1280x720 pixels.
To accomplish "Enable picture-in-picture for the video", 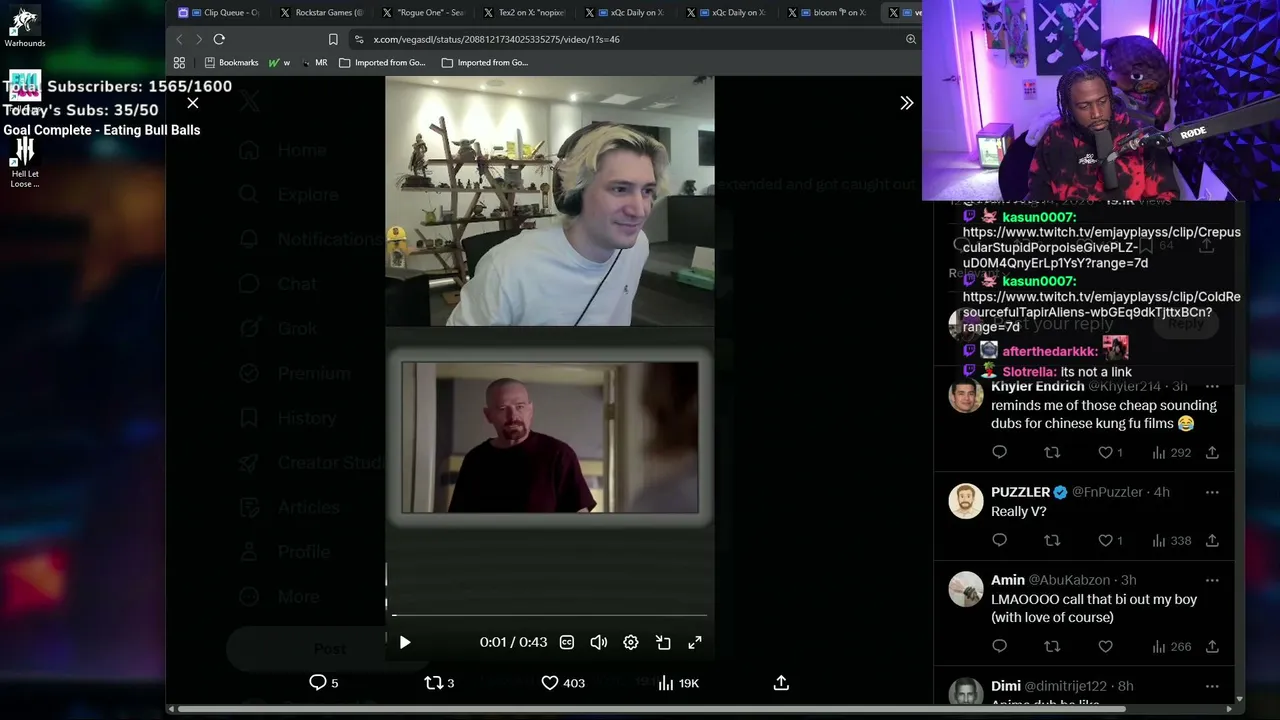I will 663,642.
